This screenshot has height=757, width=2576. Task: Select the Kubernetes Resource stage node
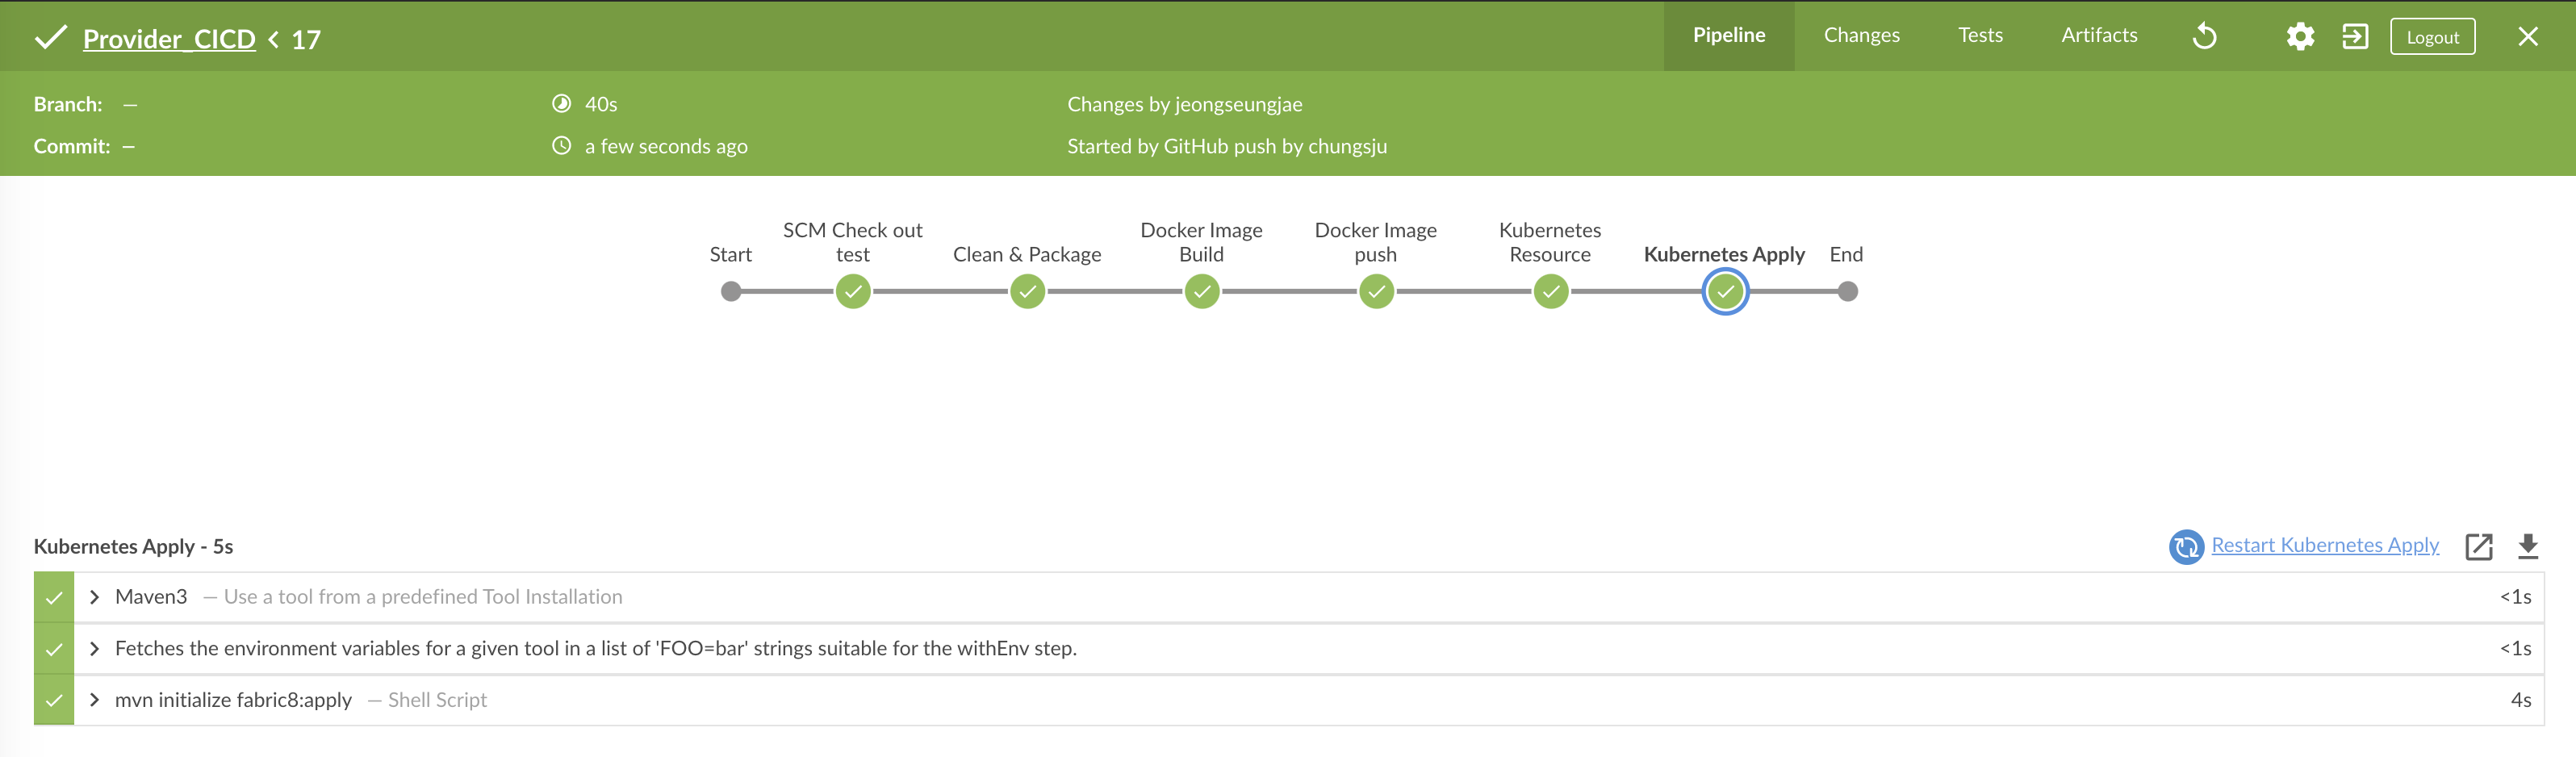[1551, 292]
